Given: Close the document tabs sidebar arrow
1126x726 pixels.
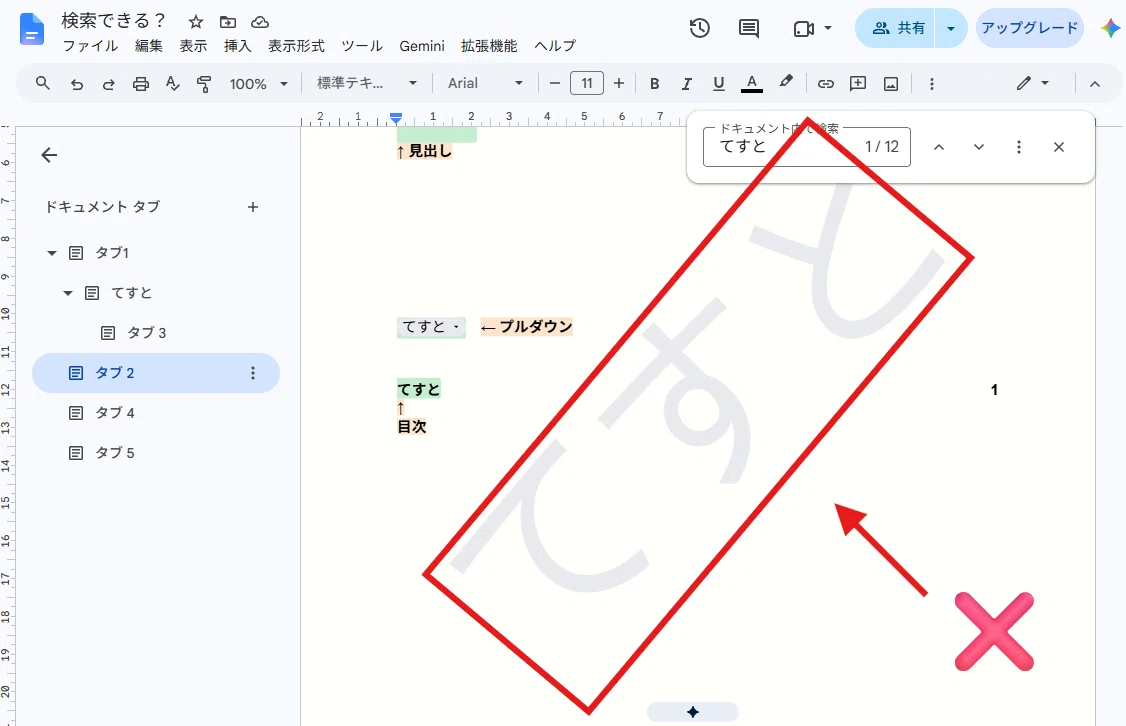Looking at the screenshot, I should coord(49,154).
